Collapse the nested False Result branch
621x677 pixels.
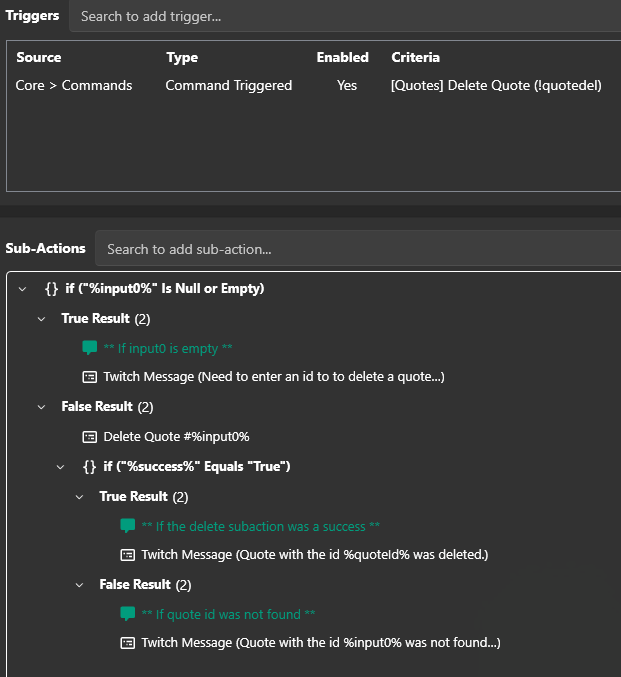tap(80, 585)
